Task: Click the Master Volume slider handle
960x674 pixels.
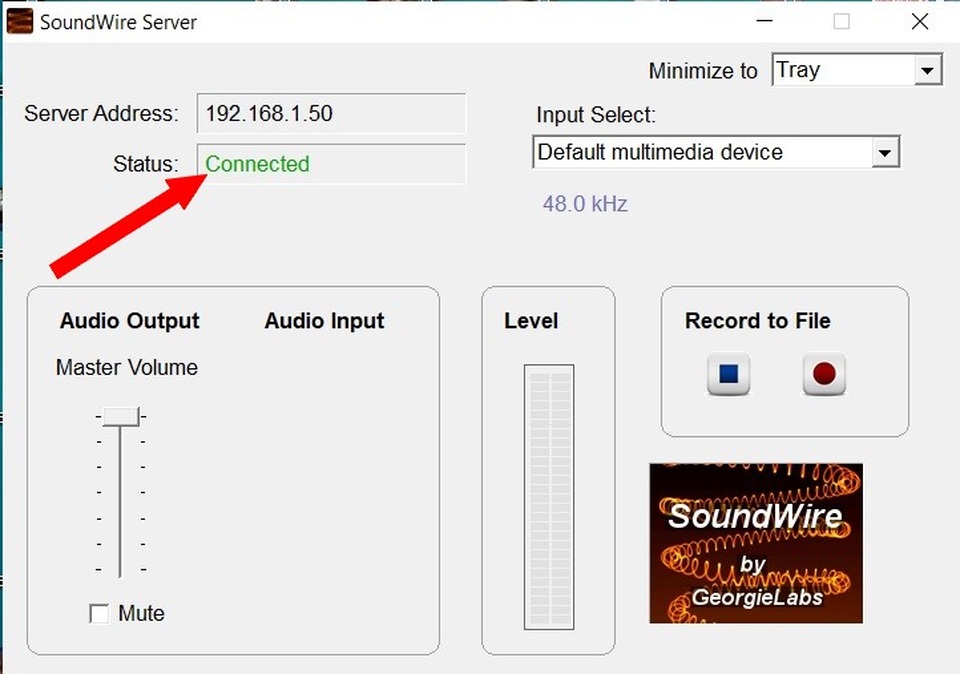Action: (121, 416)
